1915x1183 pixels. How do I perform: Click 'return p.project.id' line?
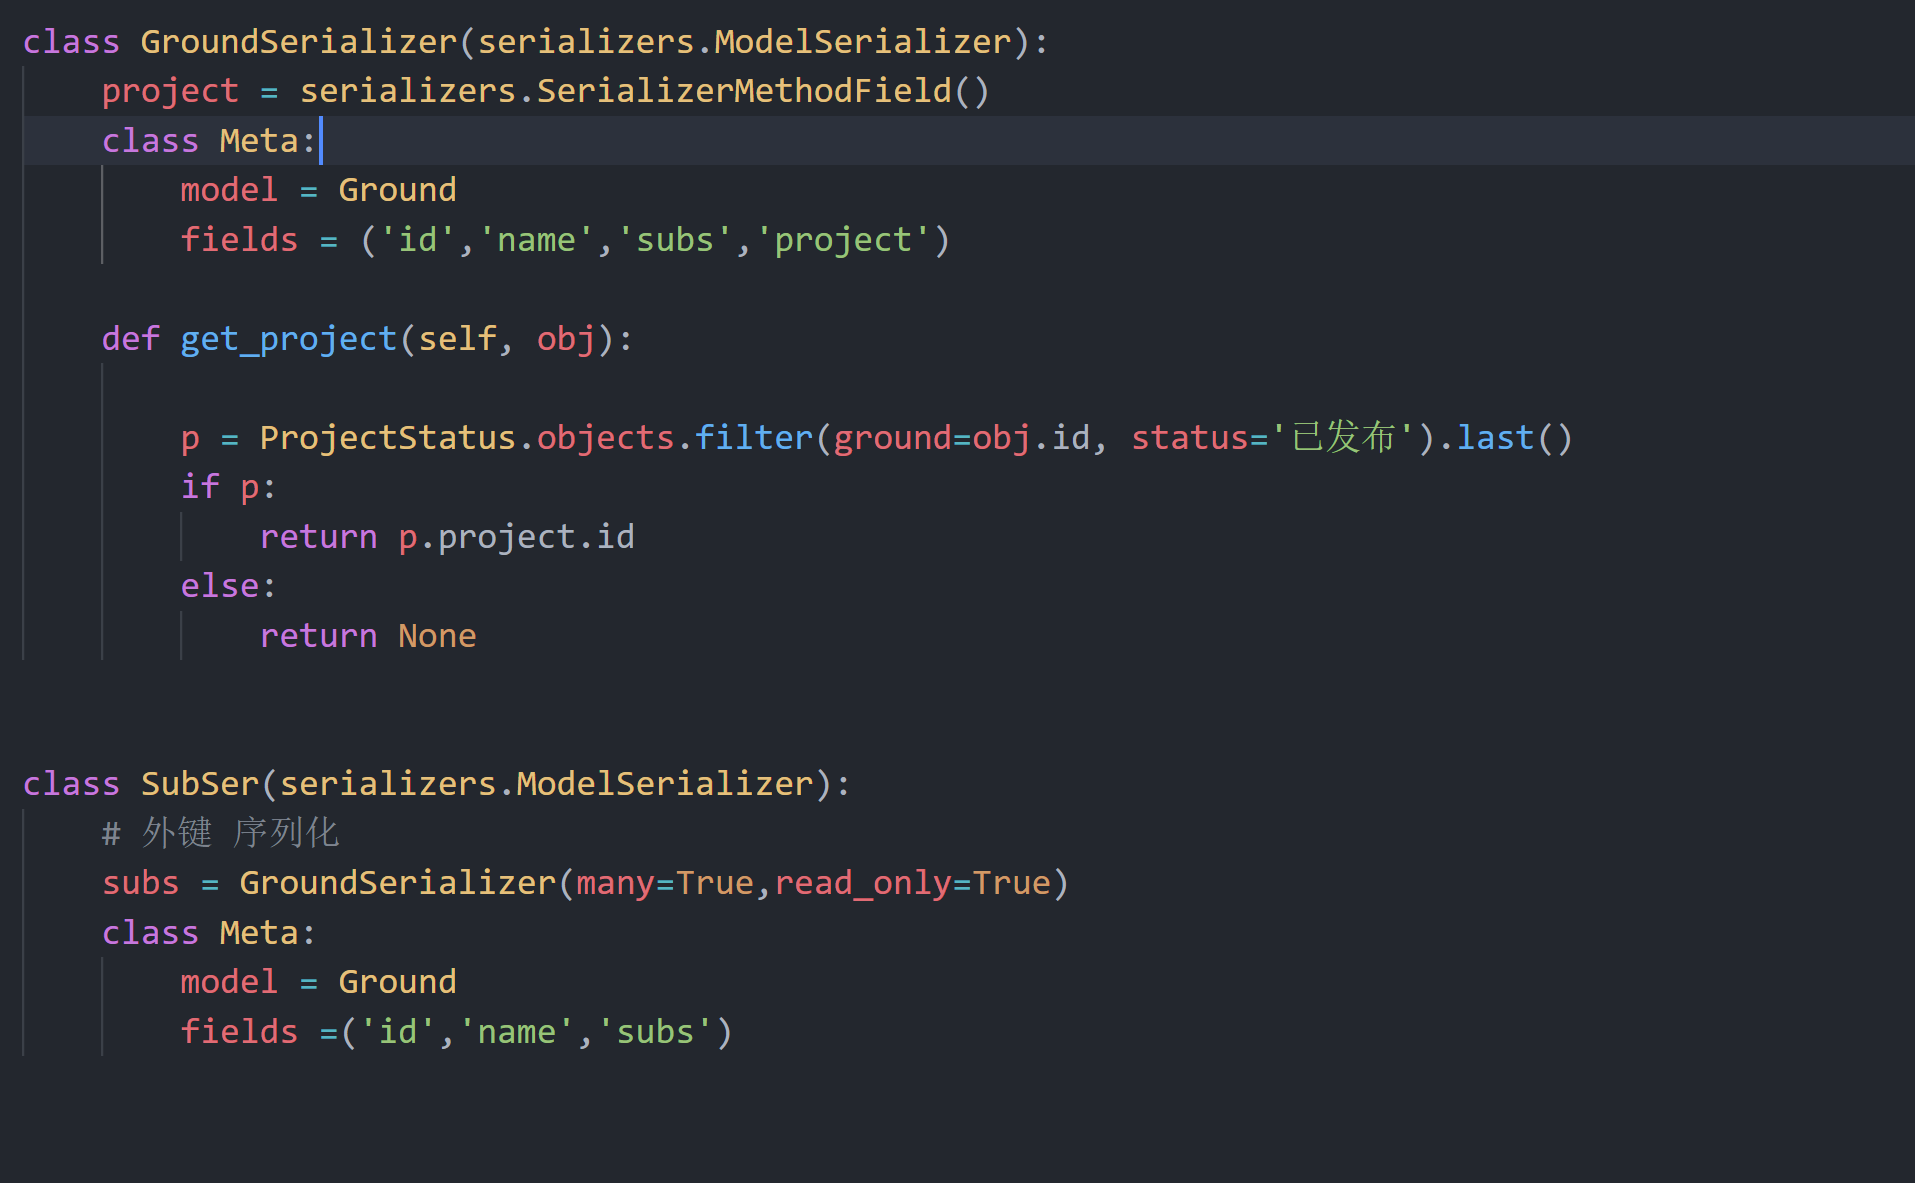coord(447,537)
